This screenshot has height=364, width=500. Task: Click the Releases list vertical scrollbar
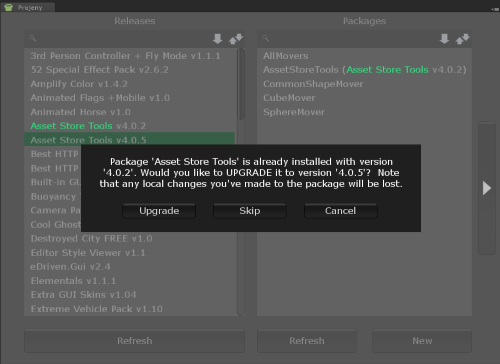coord(241,84)
